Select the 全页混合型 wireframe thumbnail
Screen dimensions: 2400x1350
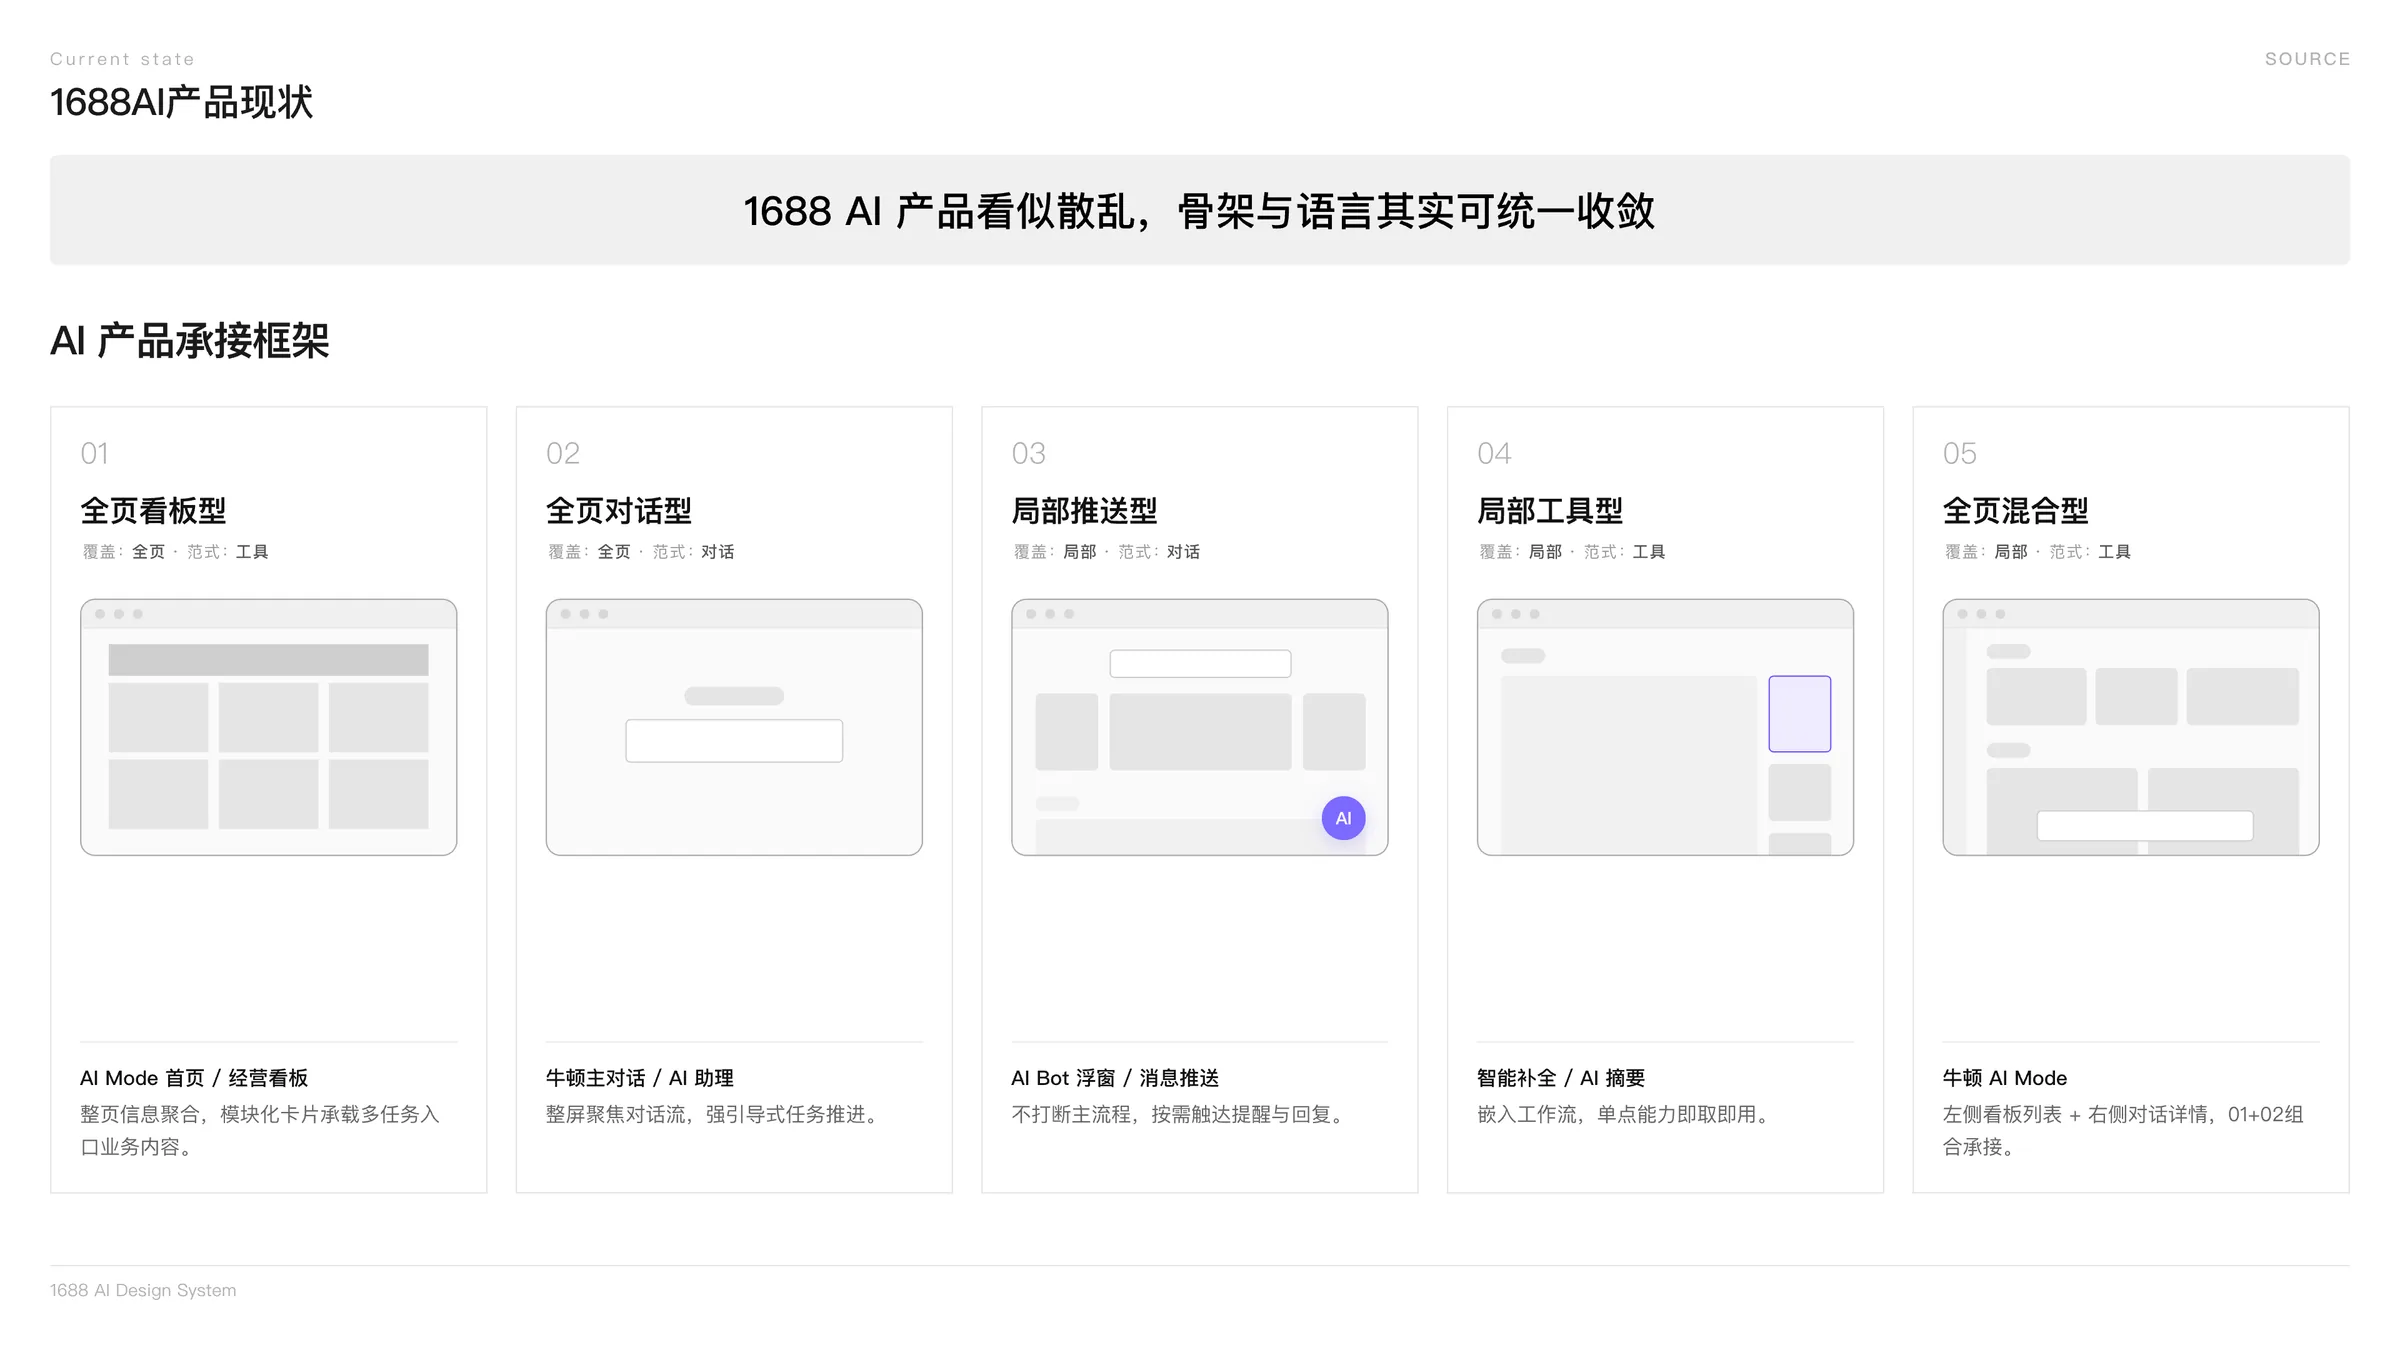[x=2131, y=727]
